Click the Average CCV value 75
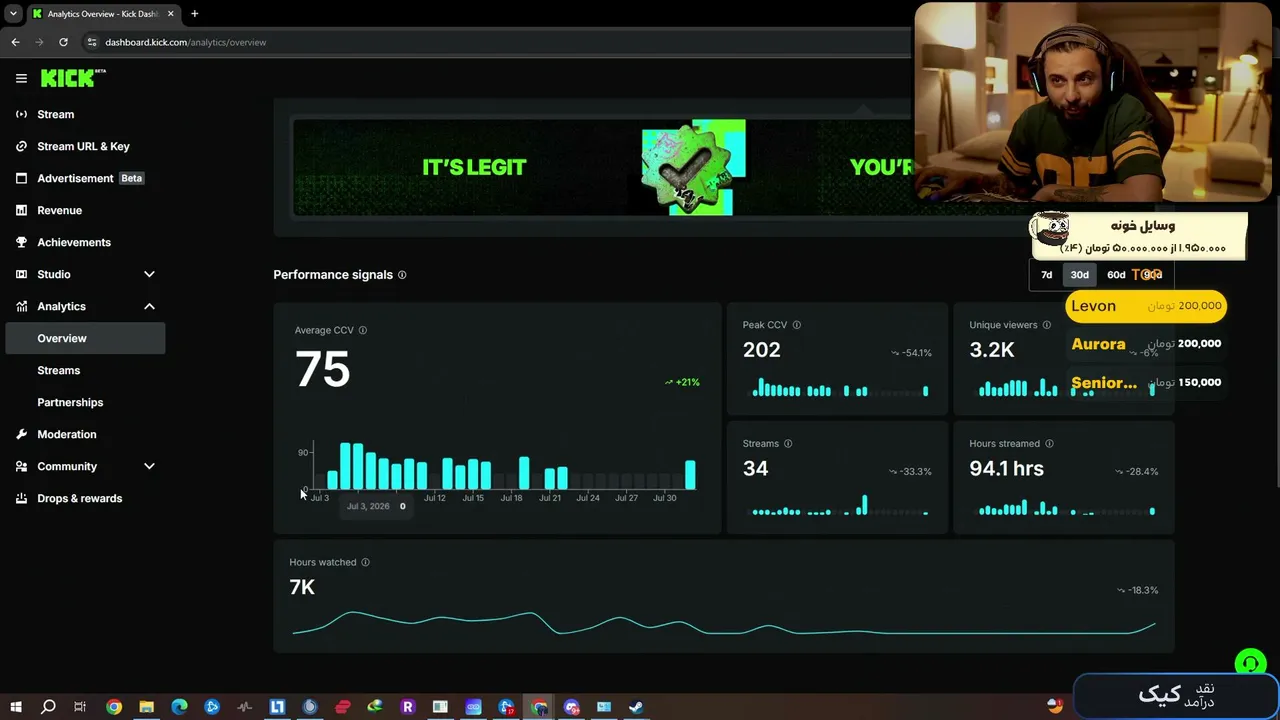The image size is (1280, 720). (322, 369)
